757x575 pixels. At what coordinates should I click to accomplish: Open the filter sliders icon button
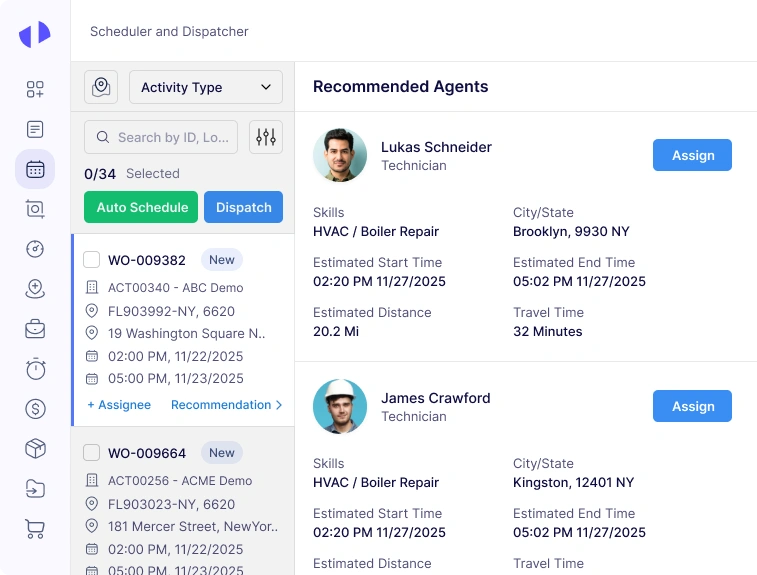tap(266, 137)
